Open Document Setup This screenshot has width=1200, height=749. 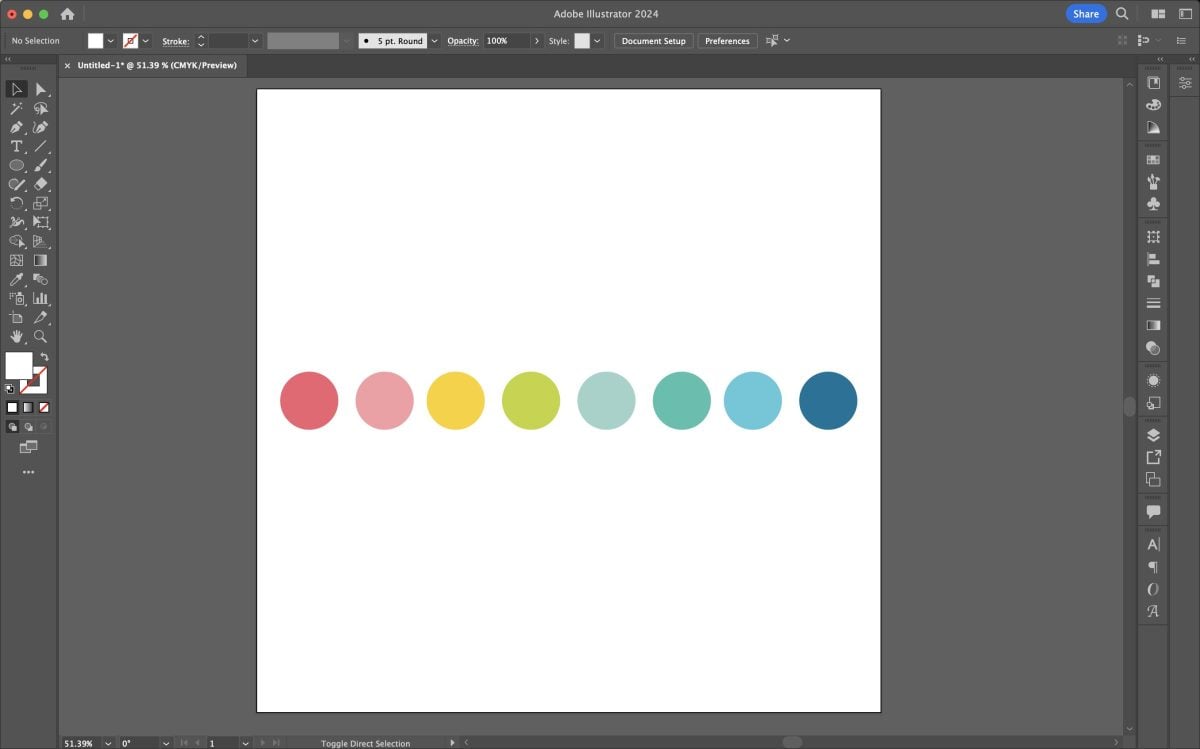[654, 41]
